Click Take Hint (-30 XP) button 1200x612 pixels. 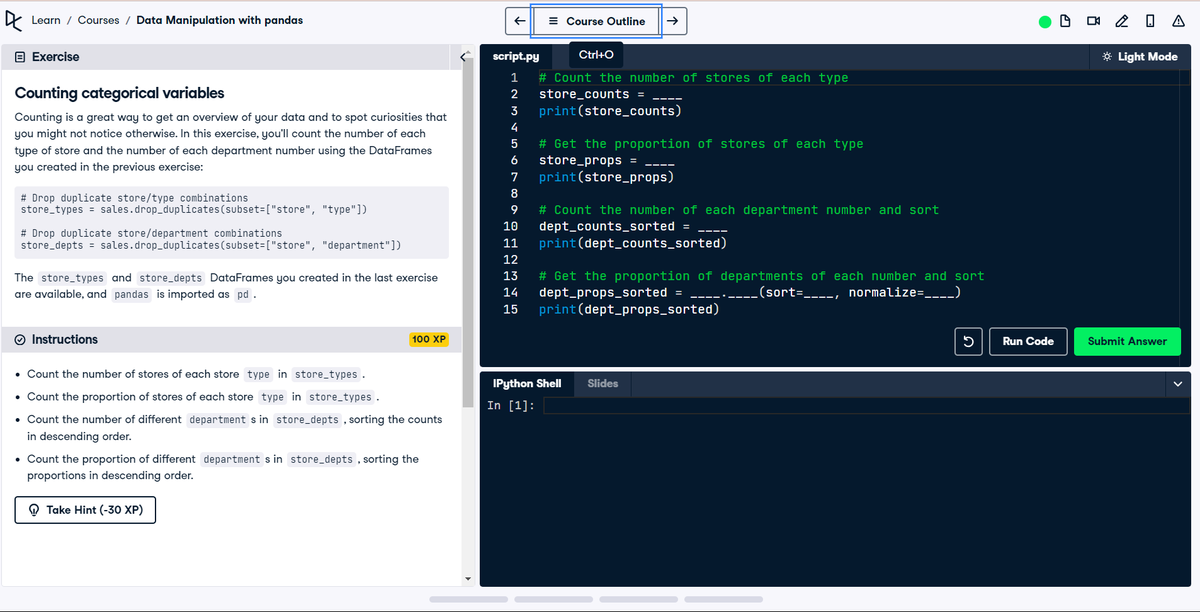tap(86, 510)
